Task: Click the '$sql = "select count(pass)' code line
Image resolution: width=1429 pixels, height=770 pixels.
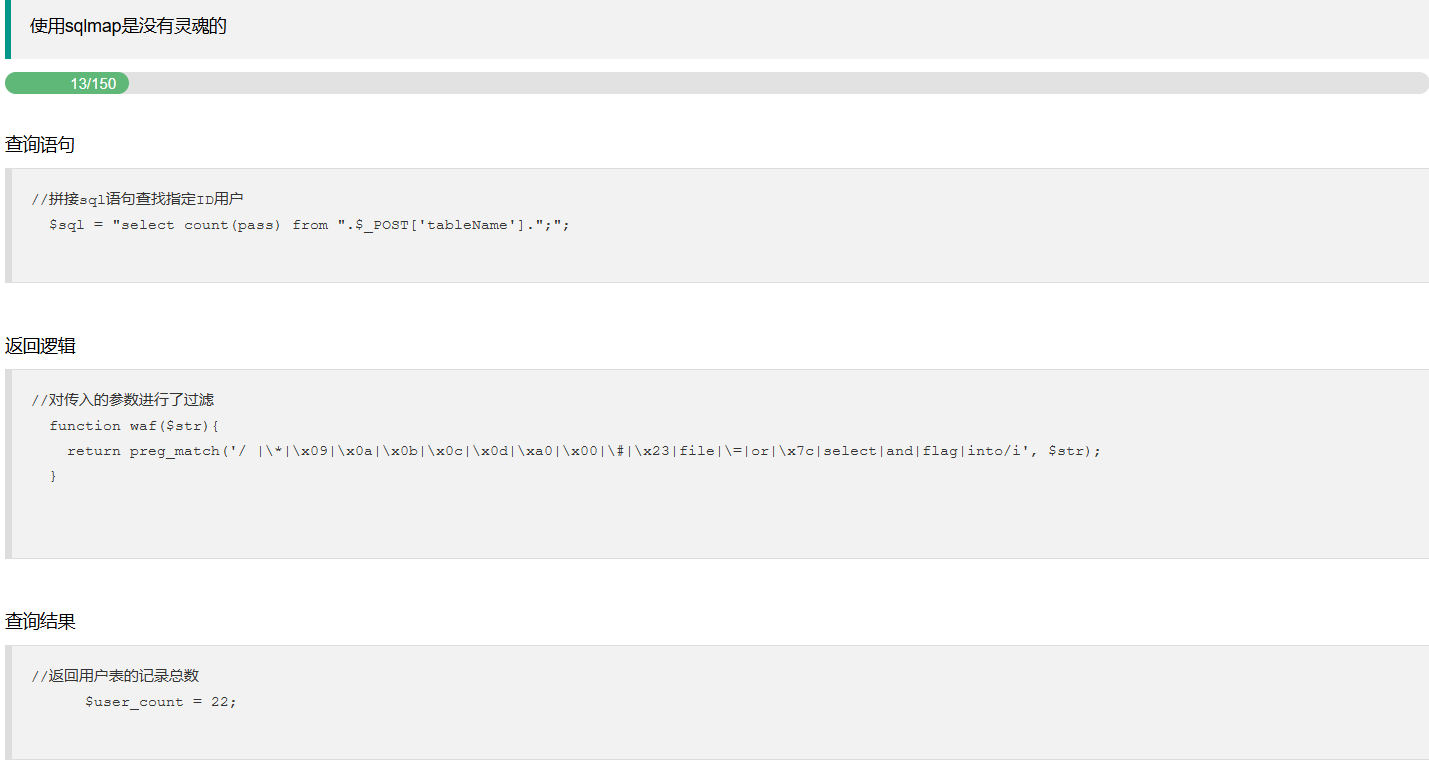Action: coord(309,225)
